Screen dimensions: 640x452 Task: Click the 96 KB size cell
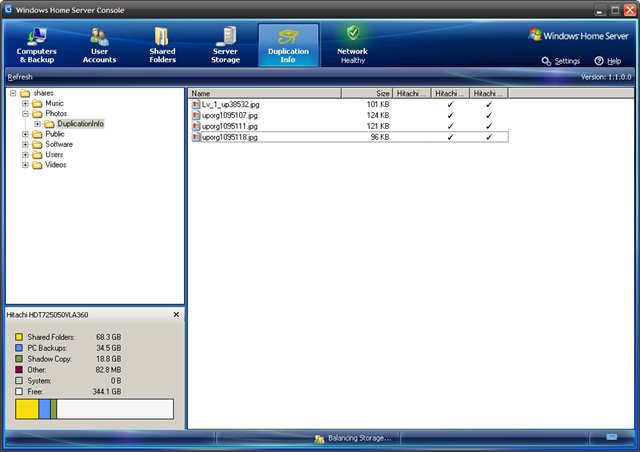[380, 137]
